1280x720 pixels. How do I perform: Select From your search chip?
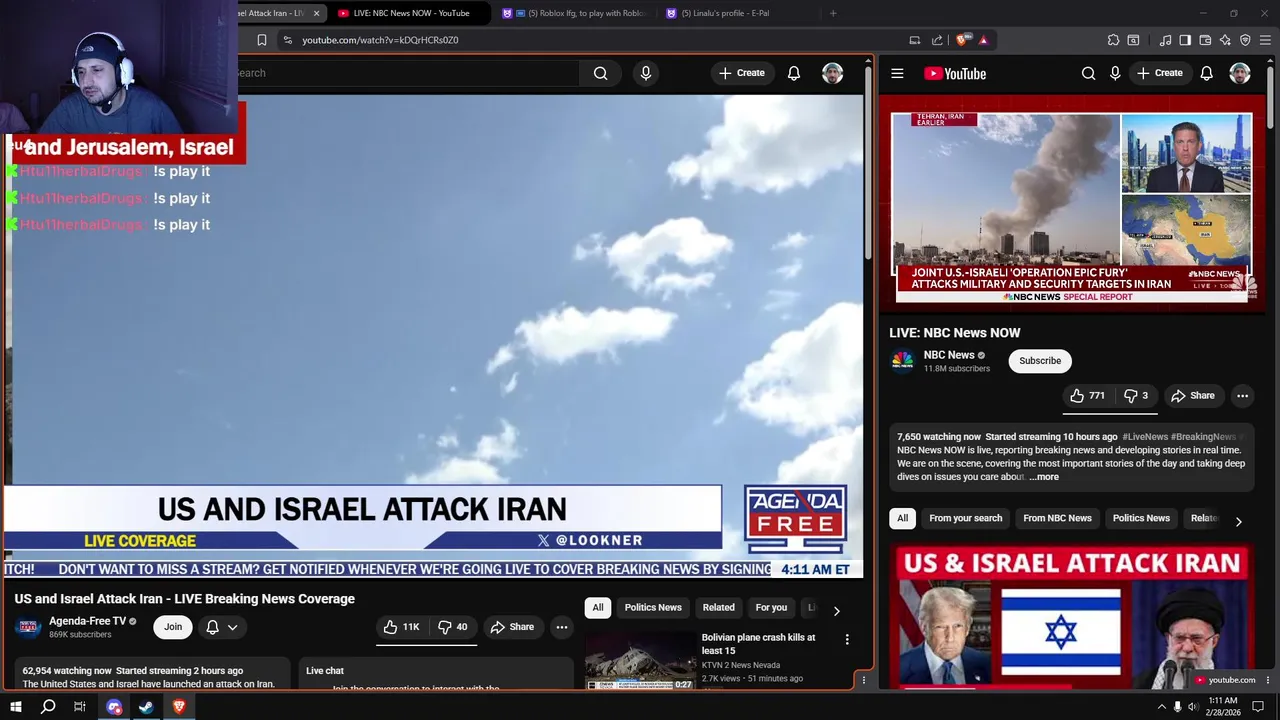[965, 518]
